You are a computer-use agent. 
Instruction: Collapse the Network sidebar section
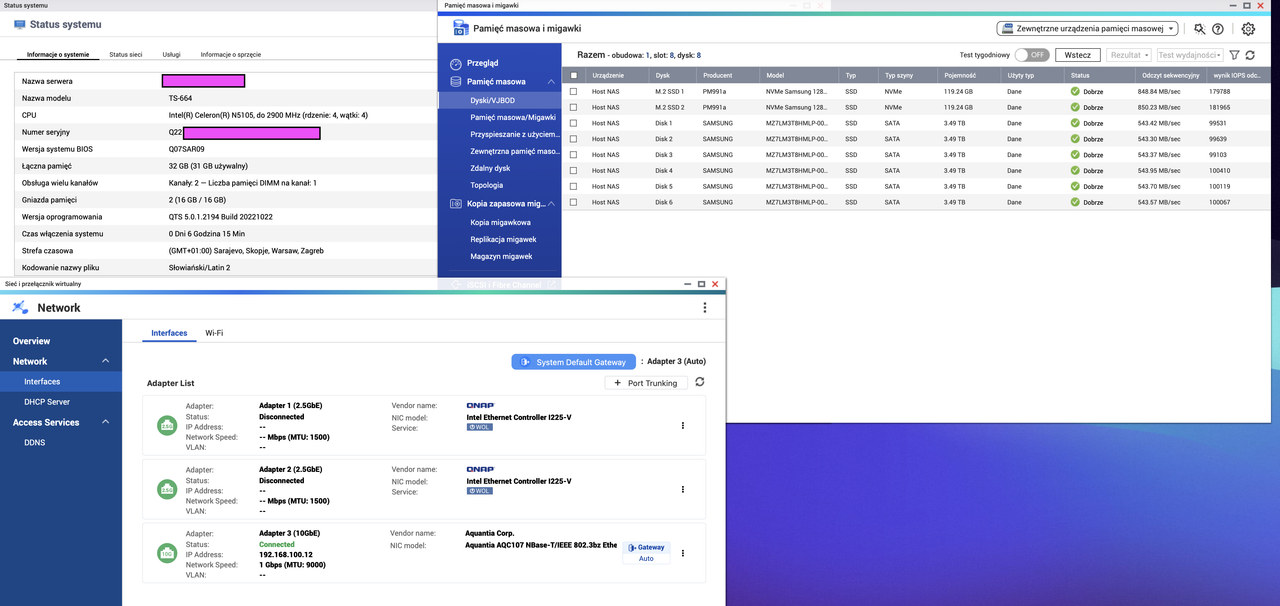coord(106,361)
